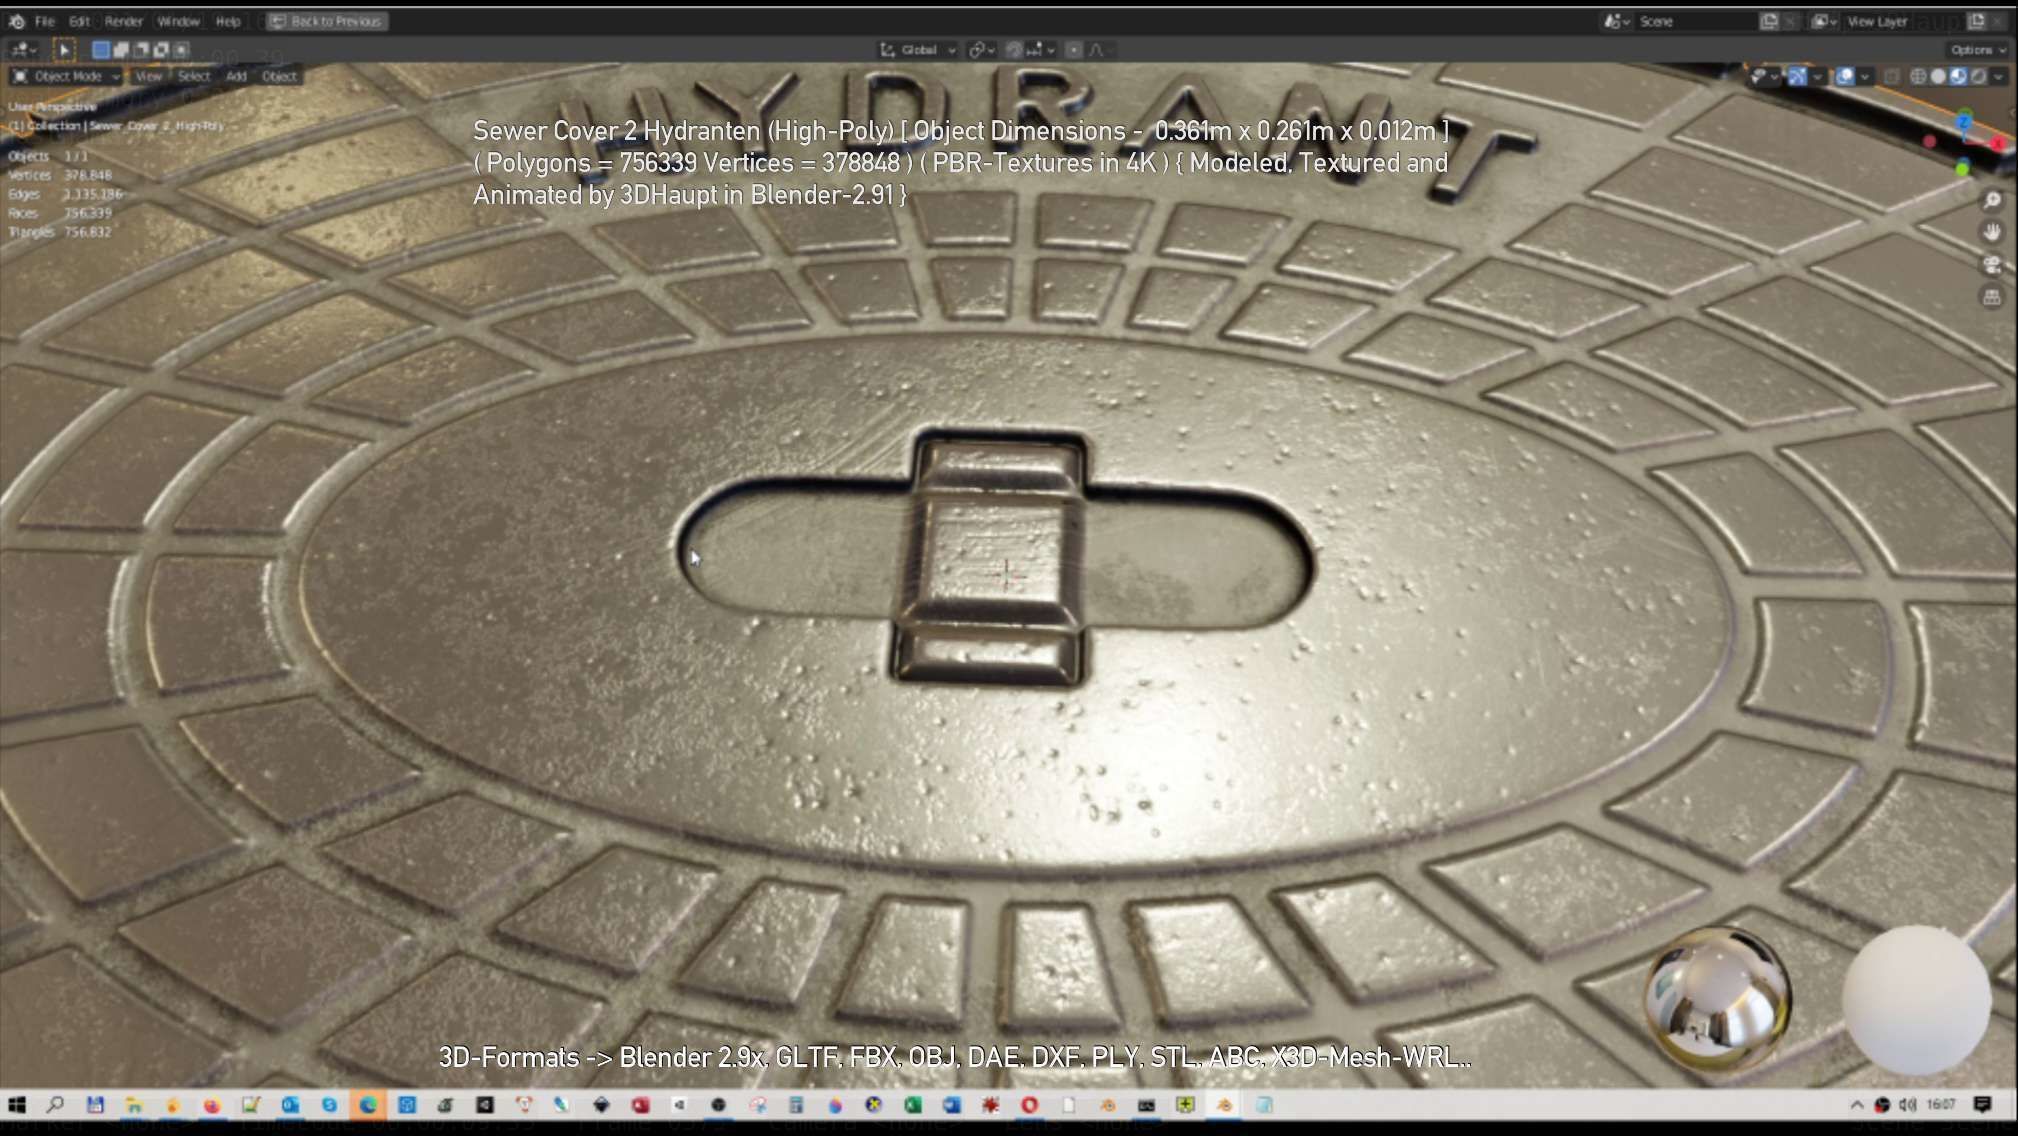Image resolution: width=2018 pixels, height=1136 pixels.
Task: Click the white diffuse preview sphere
Action: pyautogui.click(x=1916, y=1000)
